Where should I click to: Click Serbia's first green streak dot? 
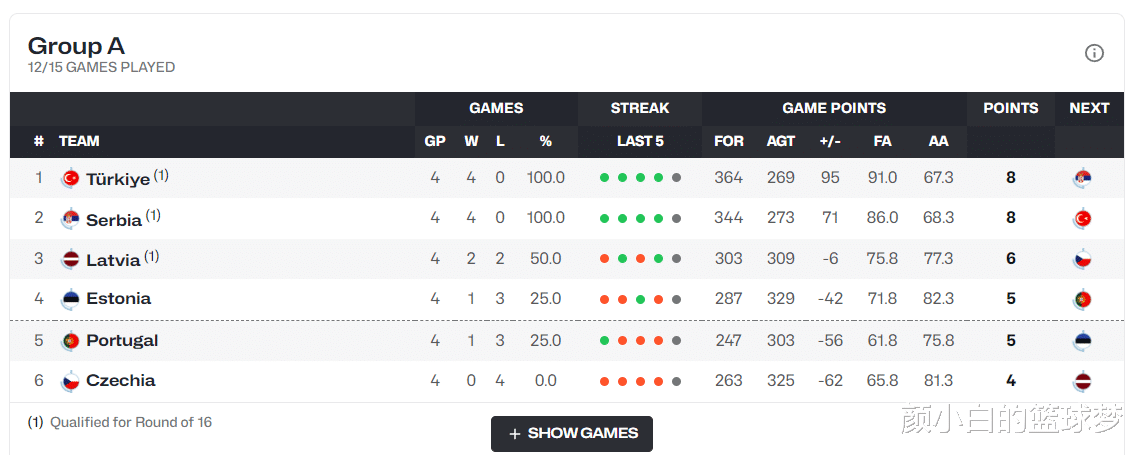[x=604, y=218]
